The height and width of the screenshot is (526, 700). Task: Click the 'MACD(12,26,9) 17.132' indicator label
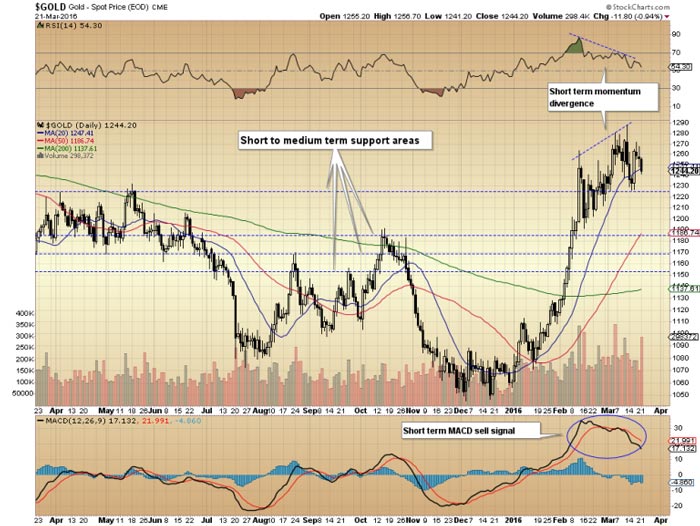pos(88,421)
